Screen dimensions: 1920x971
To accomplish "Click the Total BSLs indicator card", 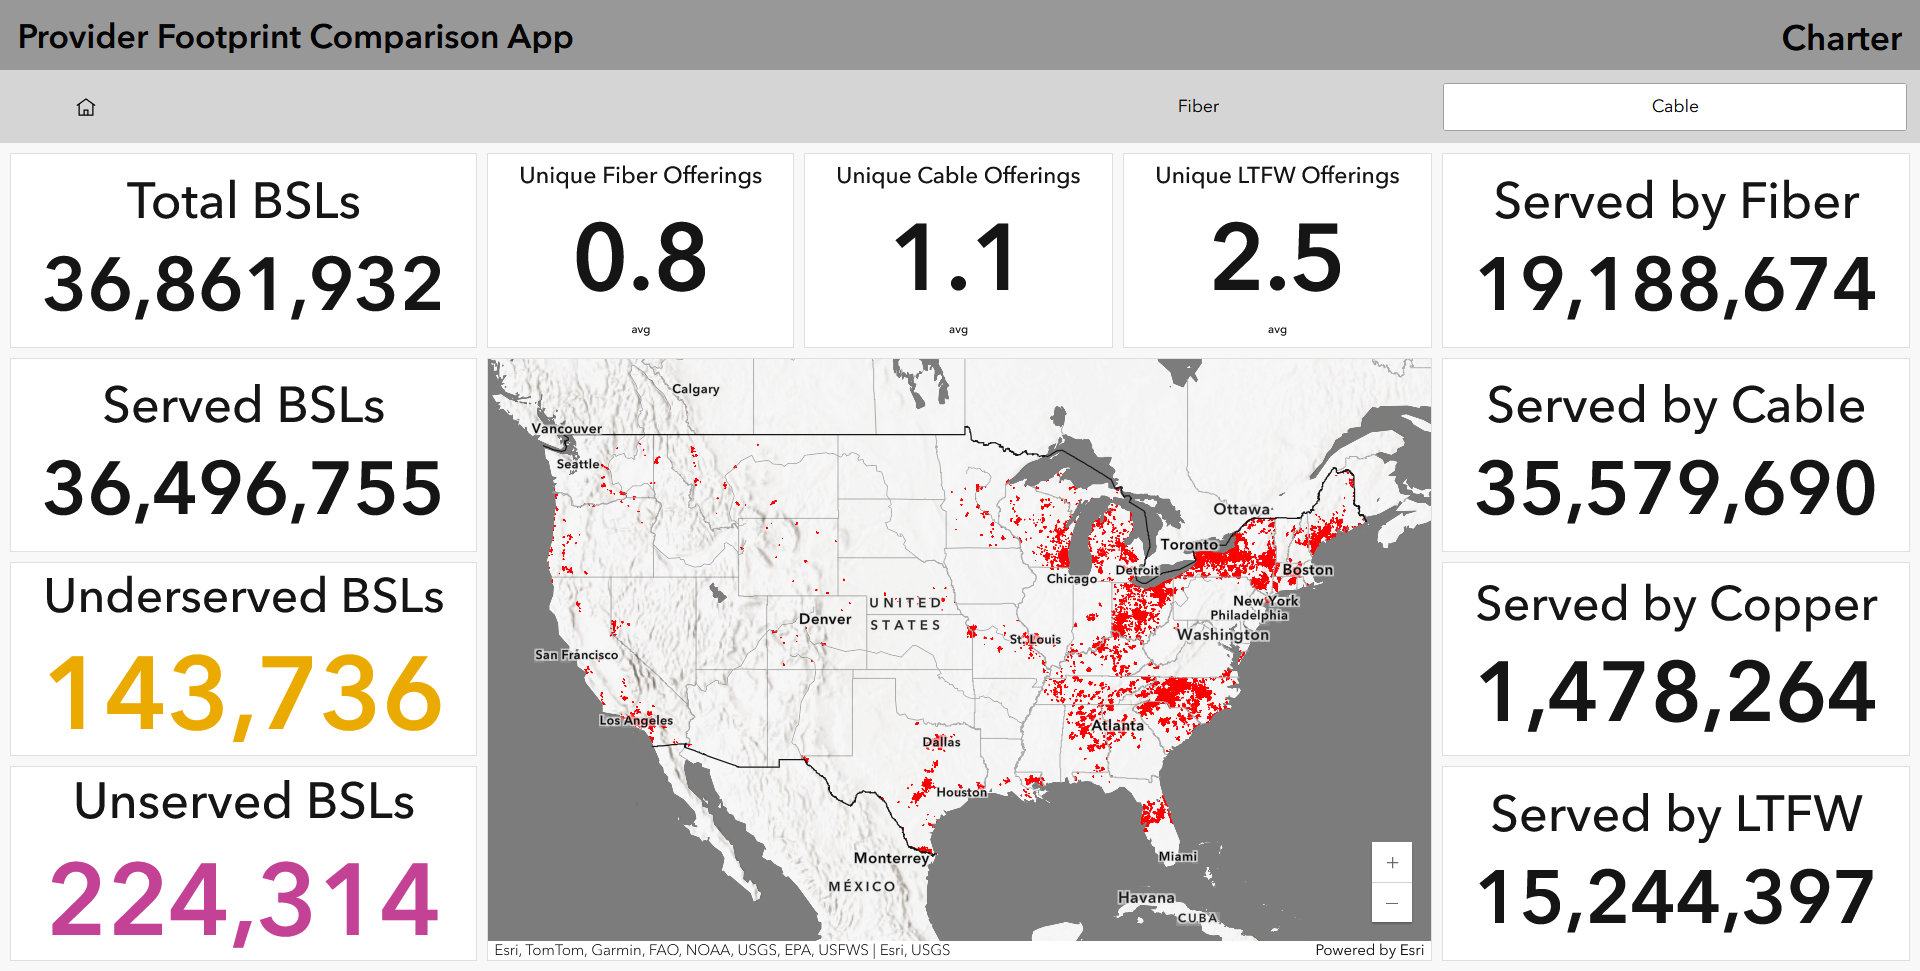I will tap(243, 250).
